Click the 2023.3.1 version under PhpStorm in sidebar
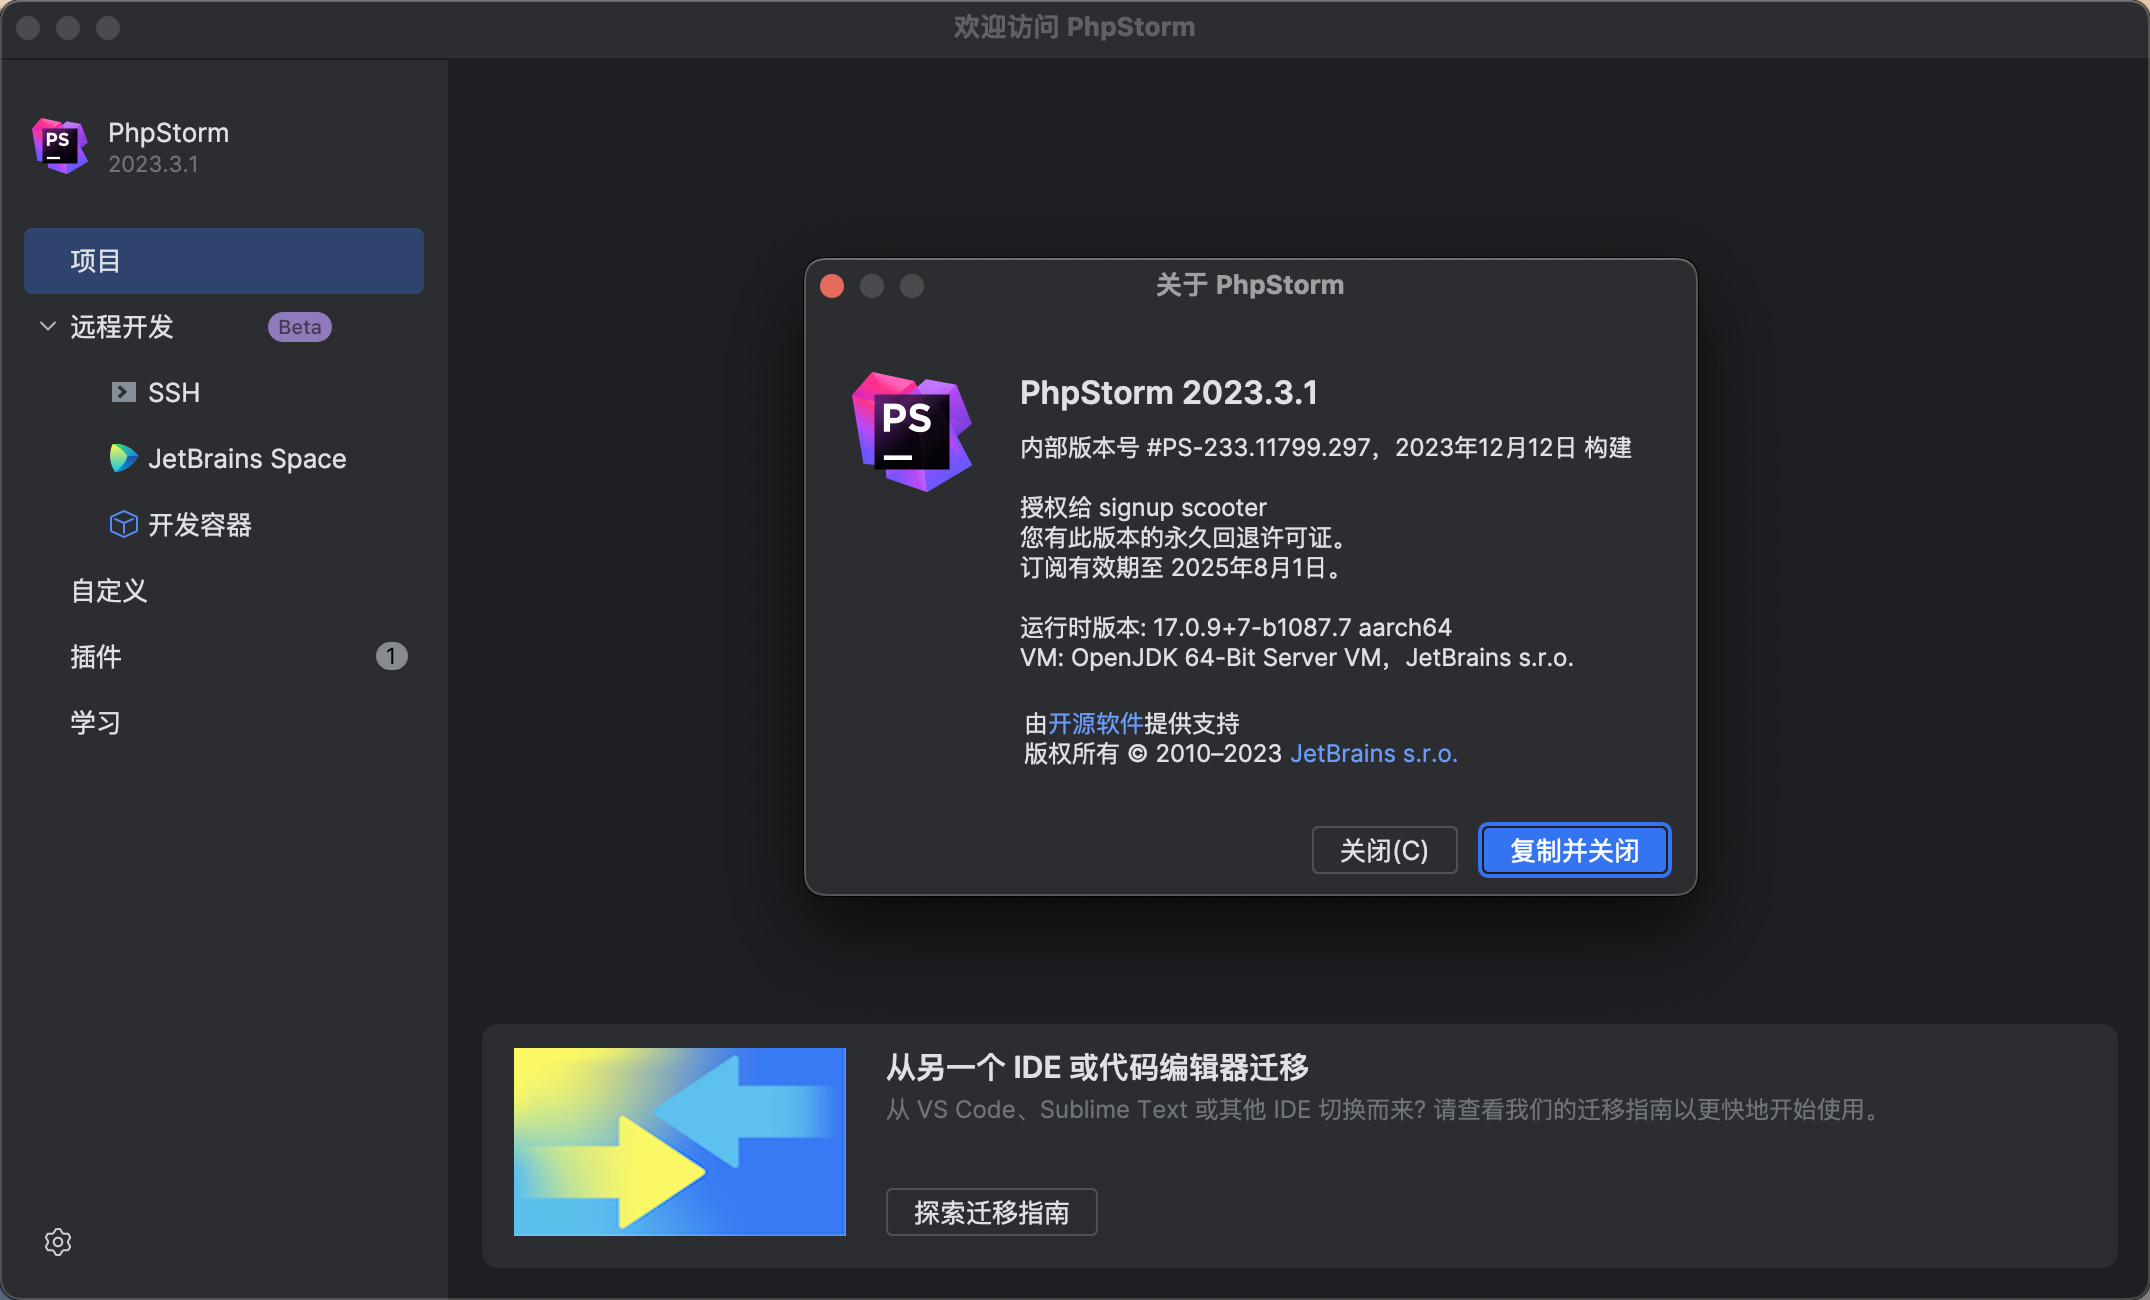Image resolution: width=2150 pixels, height=1300 pixels. click(x=153, y=164)
